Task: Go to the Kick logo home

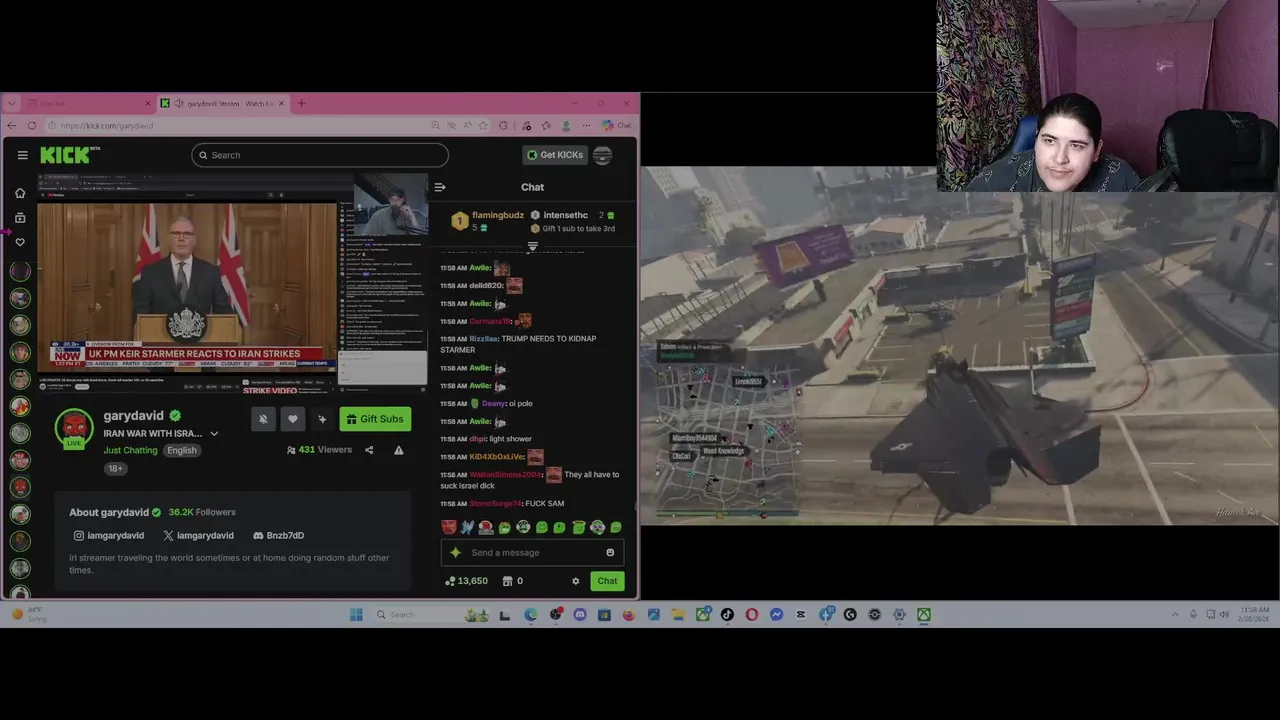Action: click(70, 155)
